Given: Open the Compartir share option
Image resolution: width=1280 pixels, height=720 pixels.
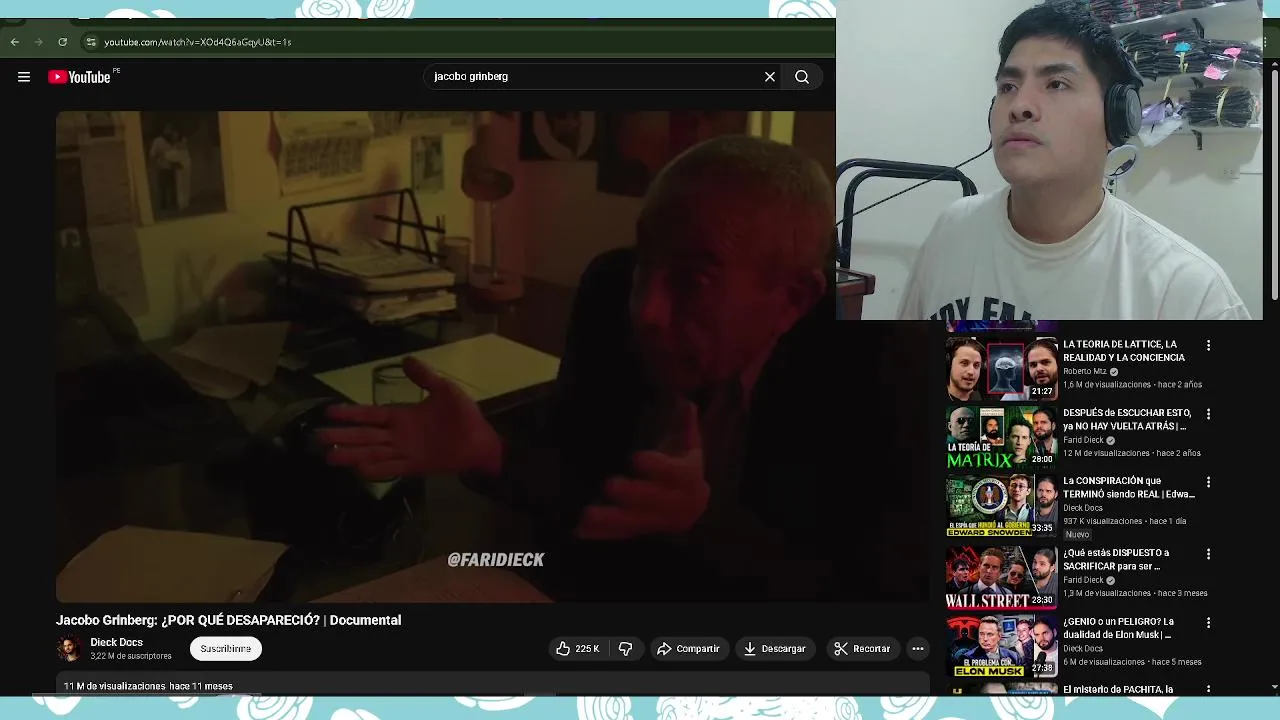Looking at the screenshot, I should [688, 649].
